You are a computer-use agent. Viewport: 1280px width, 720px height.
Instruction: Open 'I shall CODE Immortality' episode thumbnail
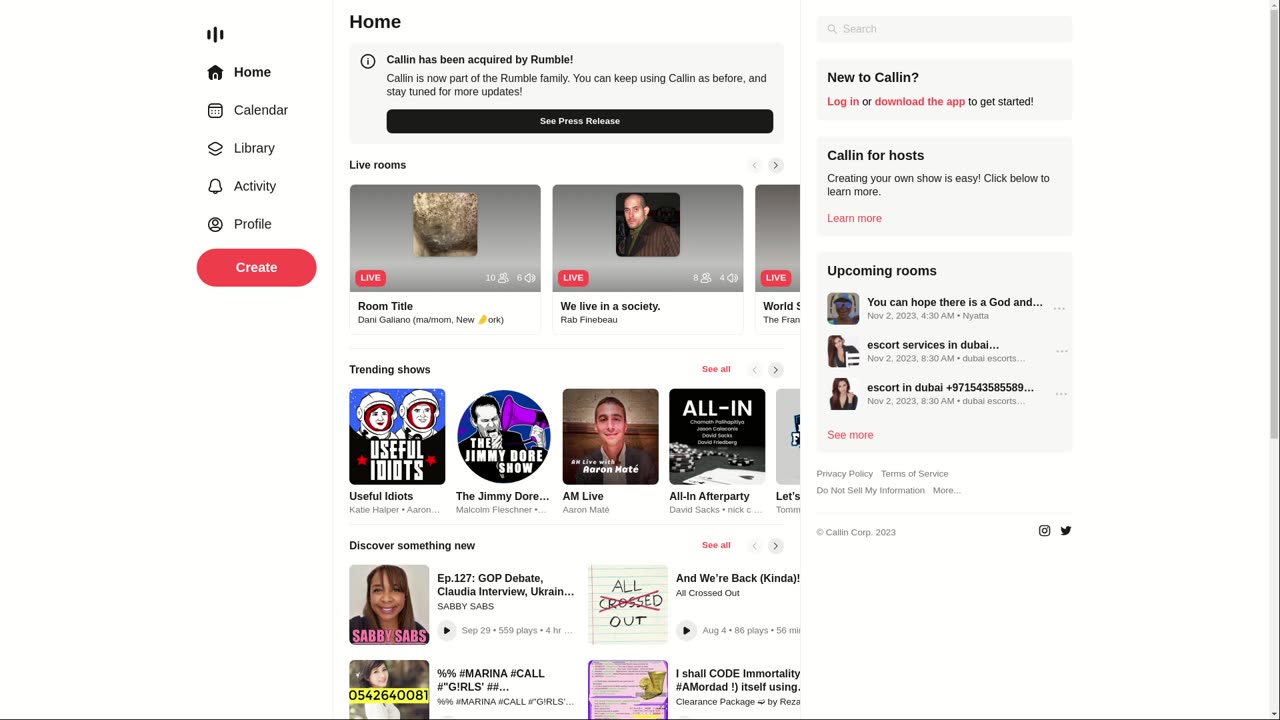pyautogui.click(x=628, y=690)
